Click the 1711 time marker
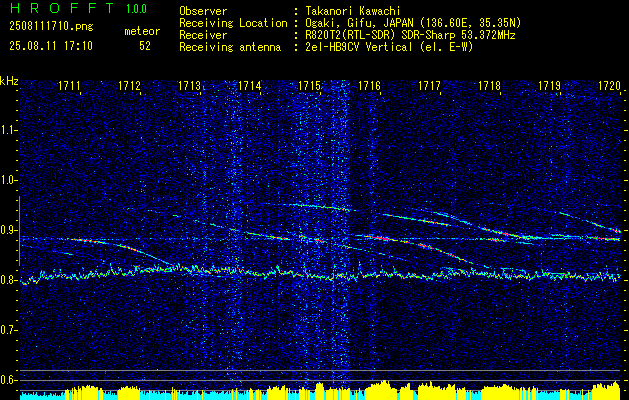629x400 pixels. (70, 86)
